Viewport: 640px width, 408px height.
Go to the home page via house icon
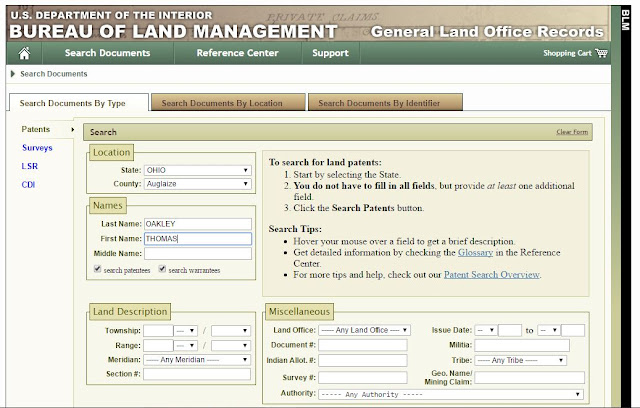[24, 53]
